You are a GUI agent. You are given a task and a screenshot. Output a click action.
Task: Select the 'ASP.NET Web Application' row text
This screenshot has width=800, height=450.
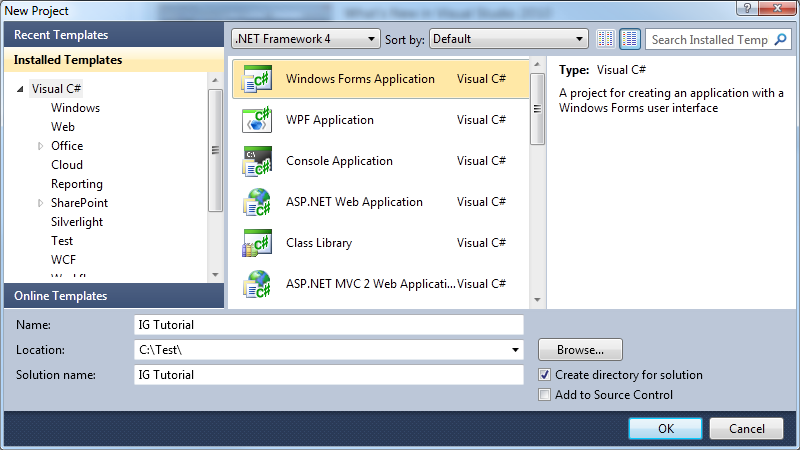(354, 202)
